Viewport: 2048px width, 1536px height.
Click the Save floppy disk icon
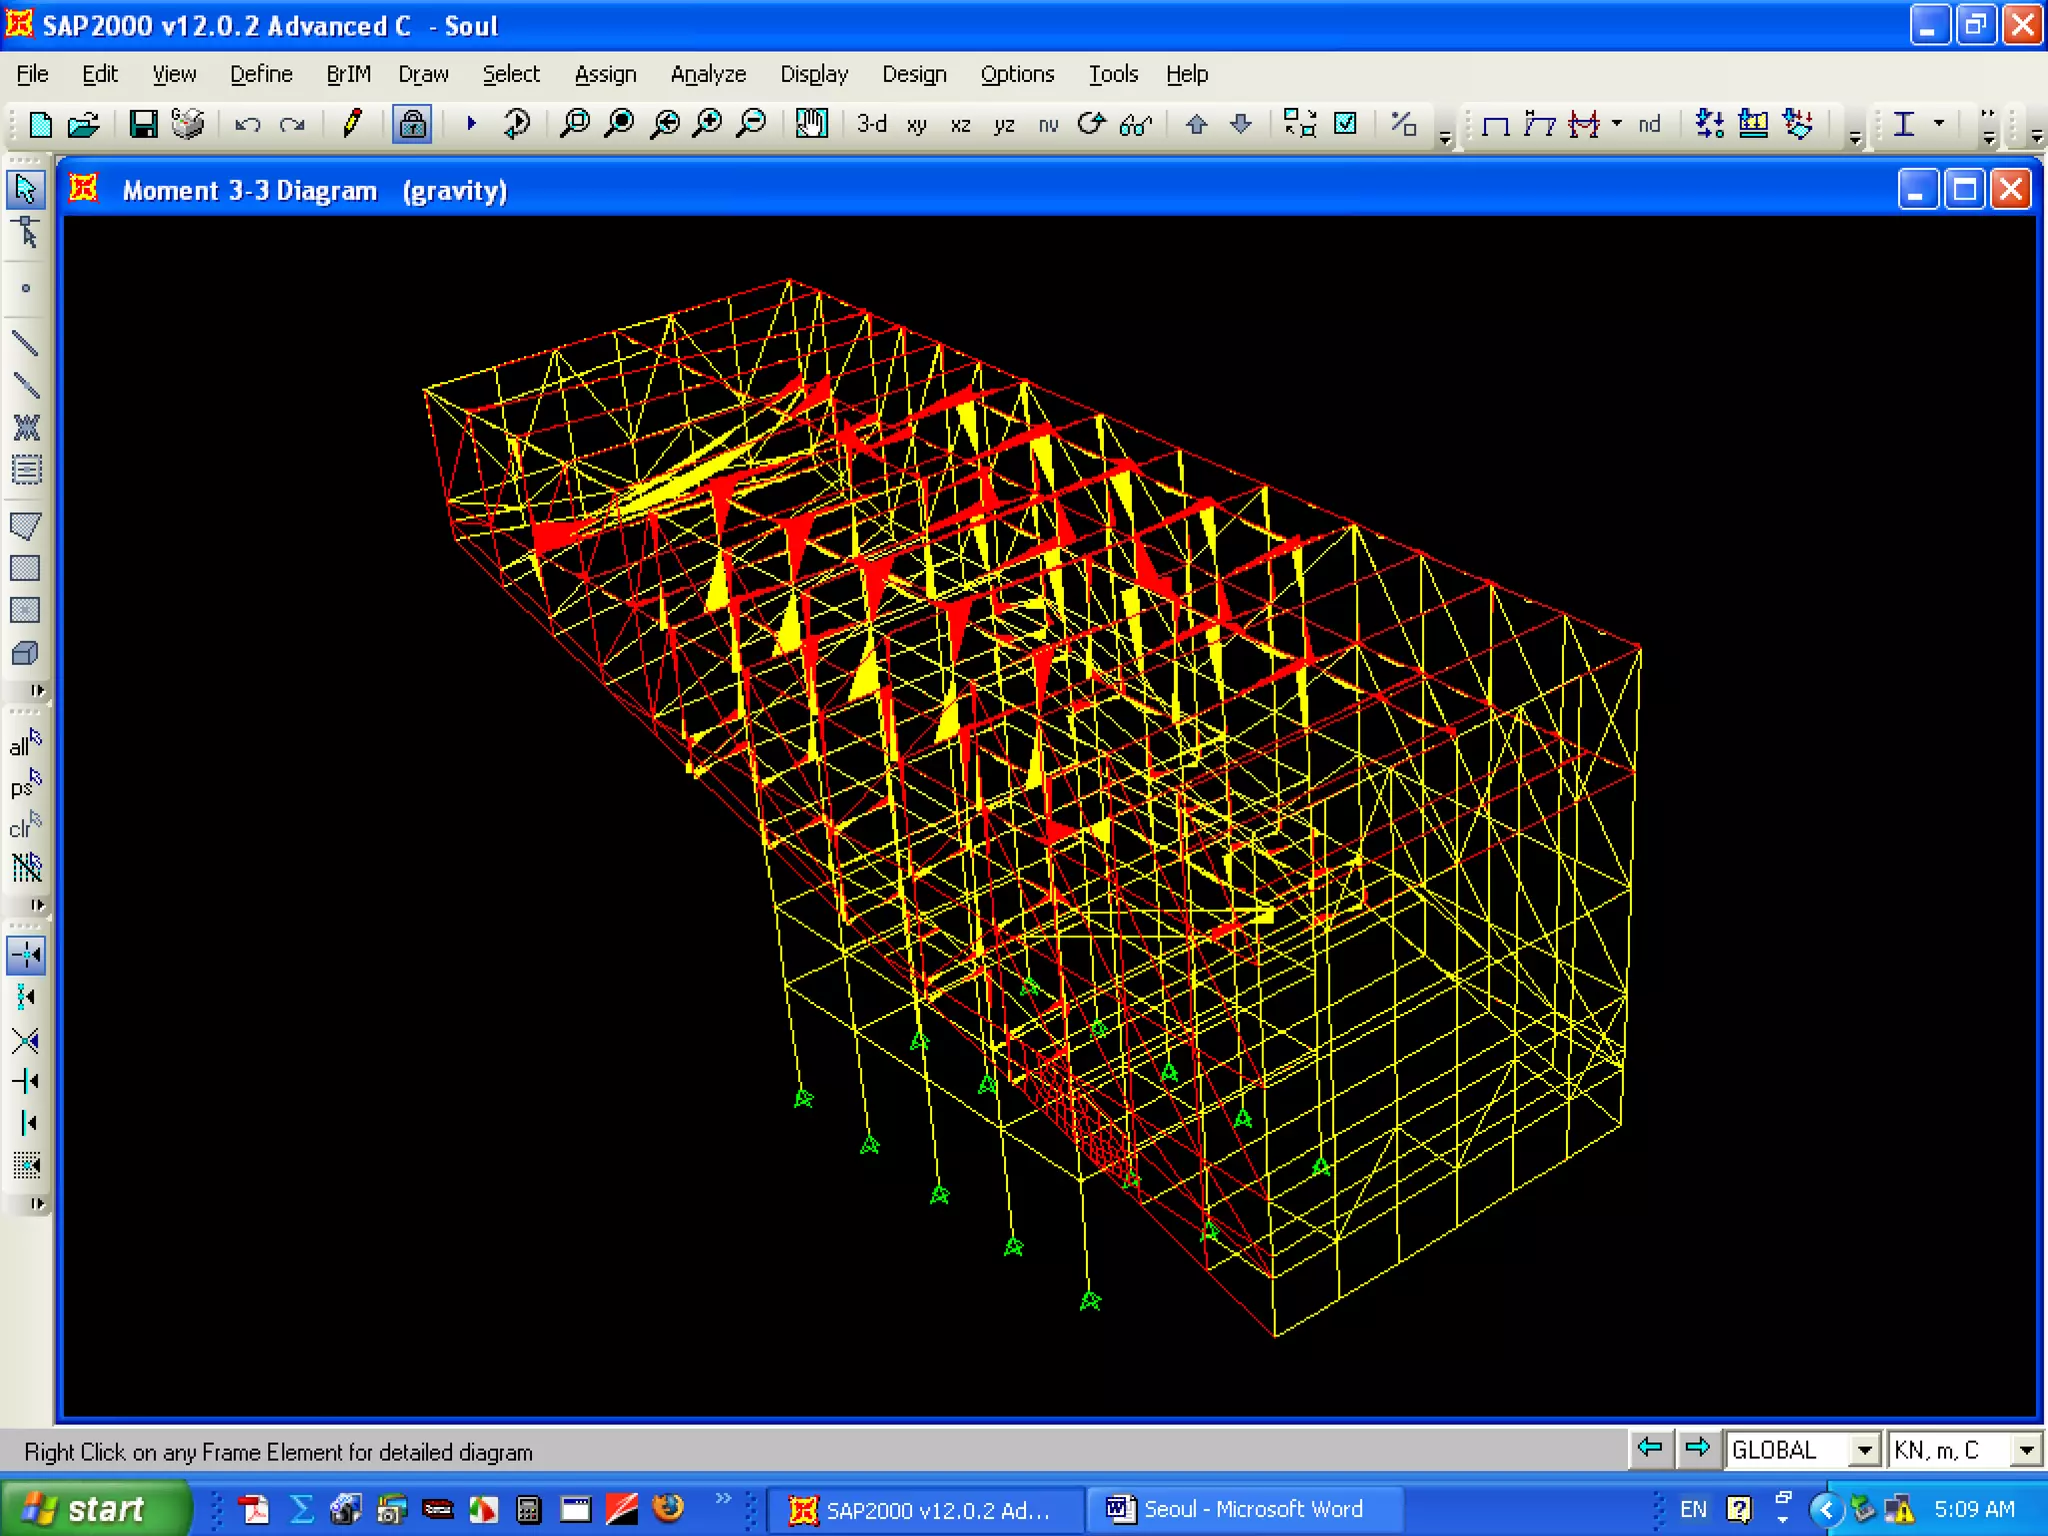point(143,124)
